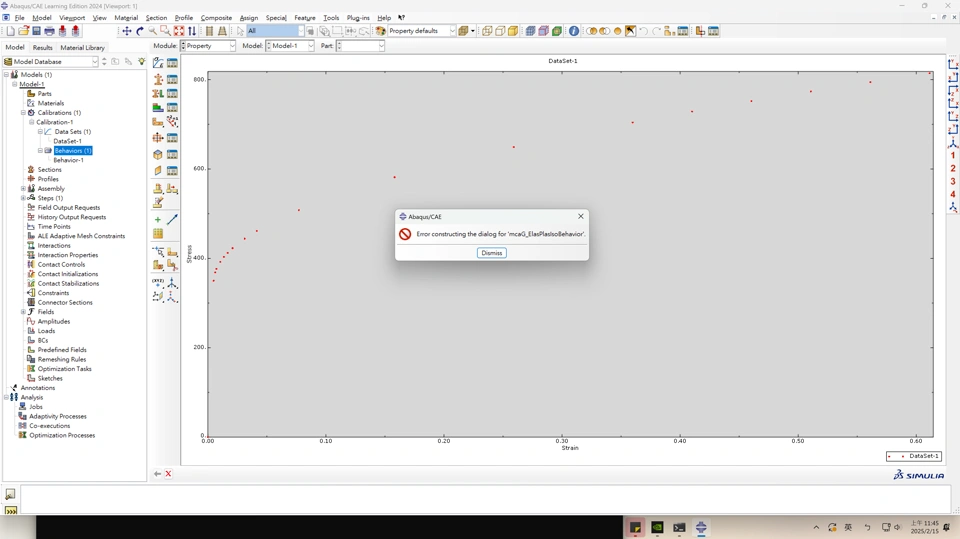The width and height of the screenshot is (960, 539).
Task: Open the Viewport menu
Action: click(x=72, y=18)
